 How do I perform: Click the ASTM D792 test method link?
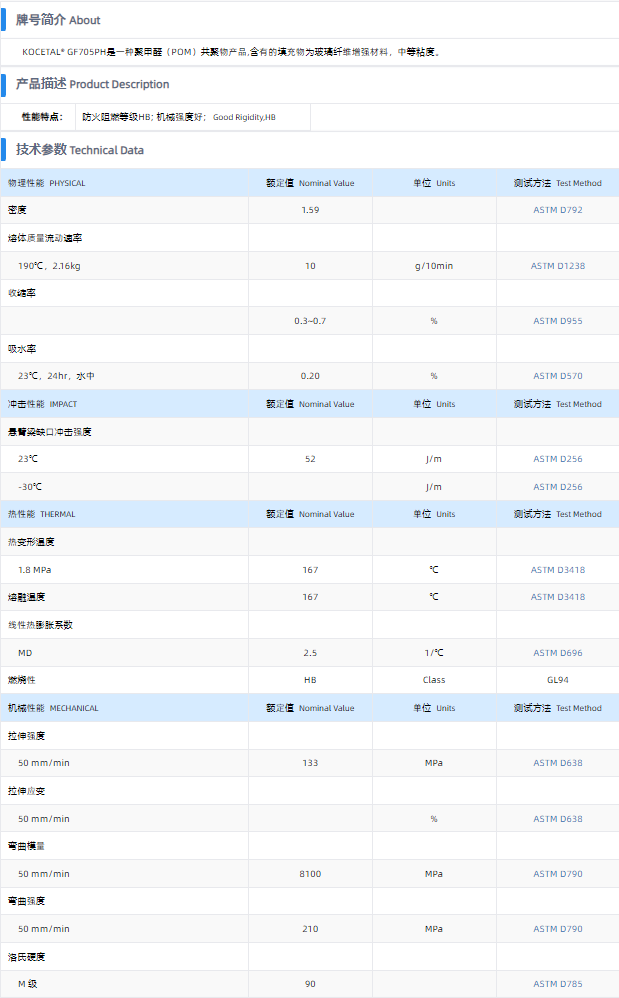click(x=557, y=210)
